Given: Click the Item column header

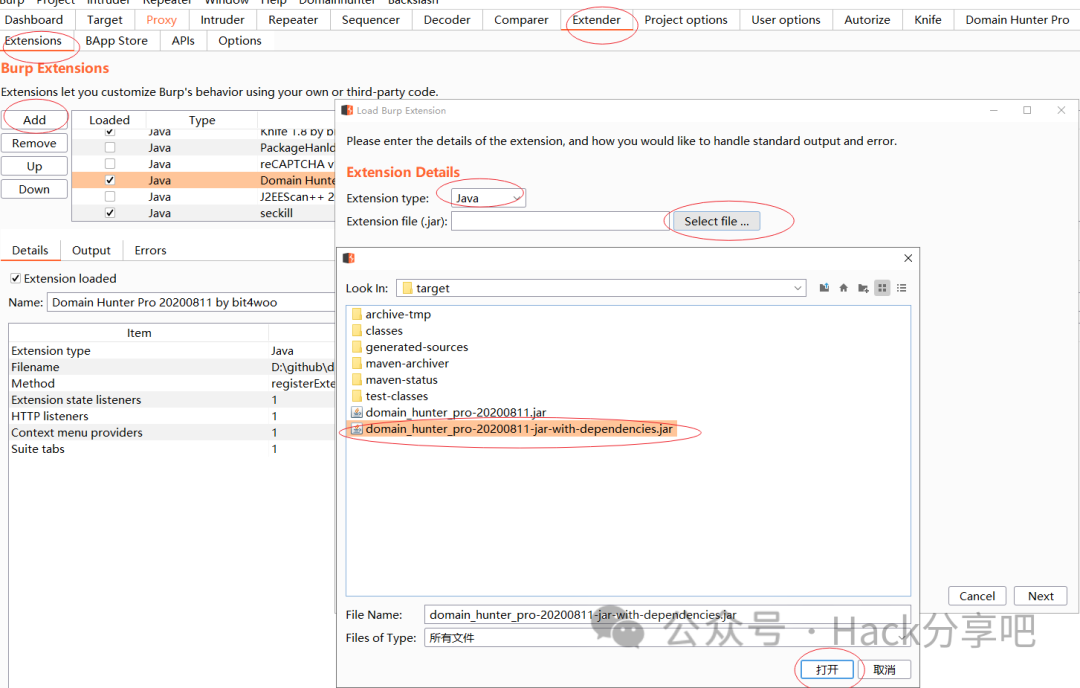Looking at the screenshot, I should coord(138,333).
